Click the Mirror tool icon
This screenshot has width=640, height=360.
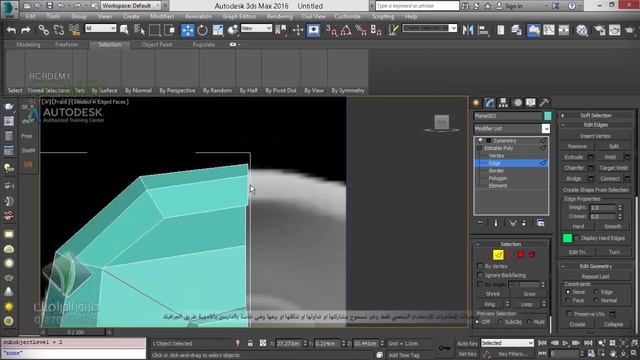point(468,30)
